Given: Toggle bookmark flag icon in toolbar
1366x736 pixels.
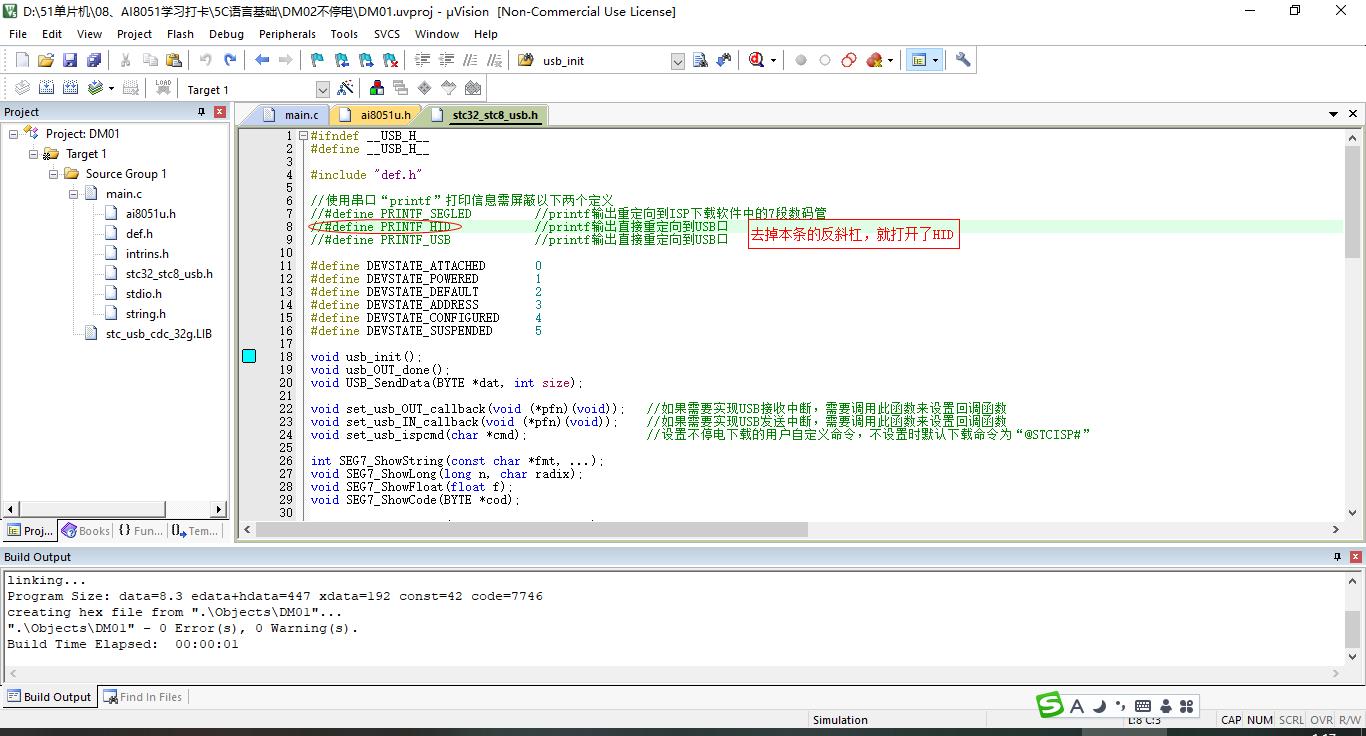Looking at the screenshot, I should coord(317,60).
